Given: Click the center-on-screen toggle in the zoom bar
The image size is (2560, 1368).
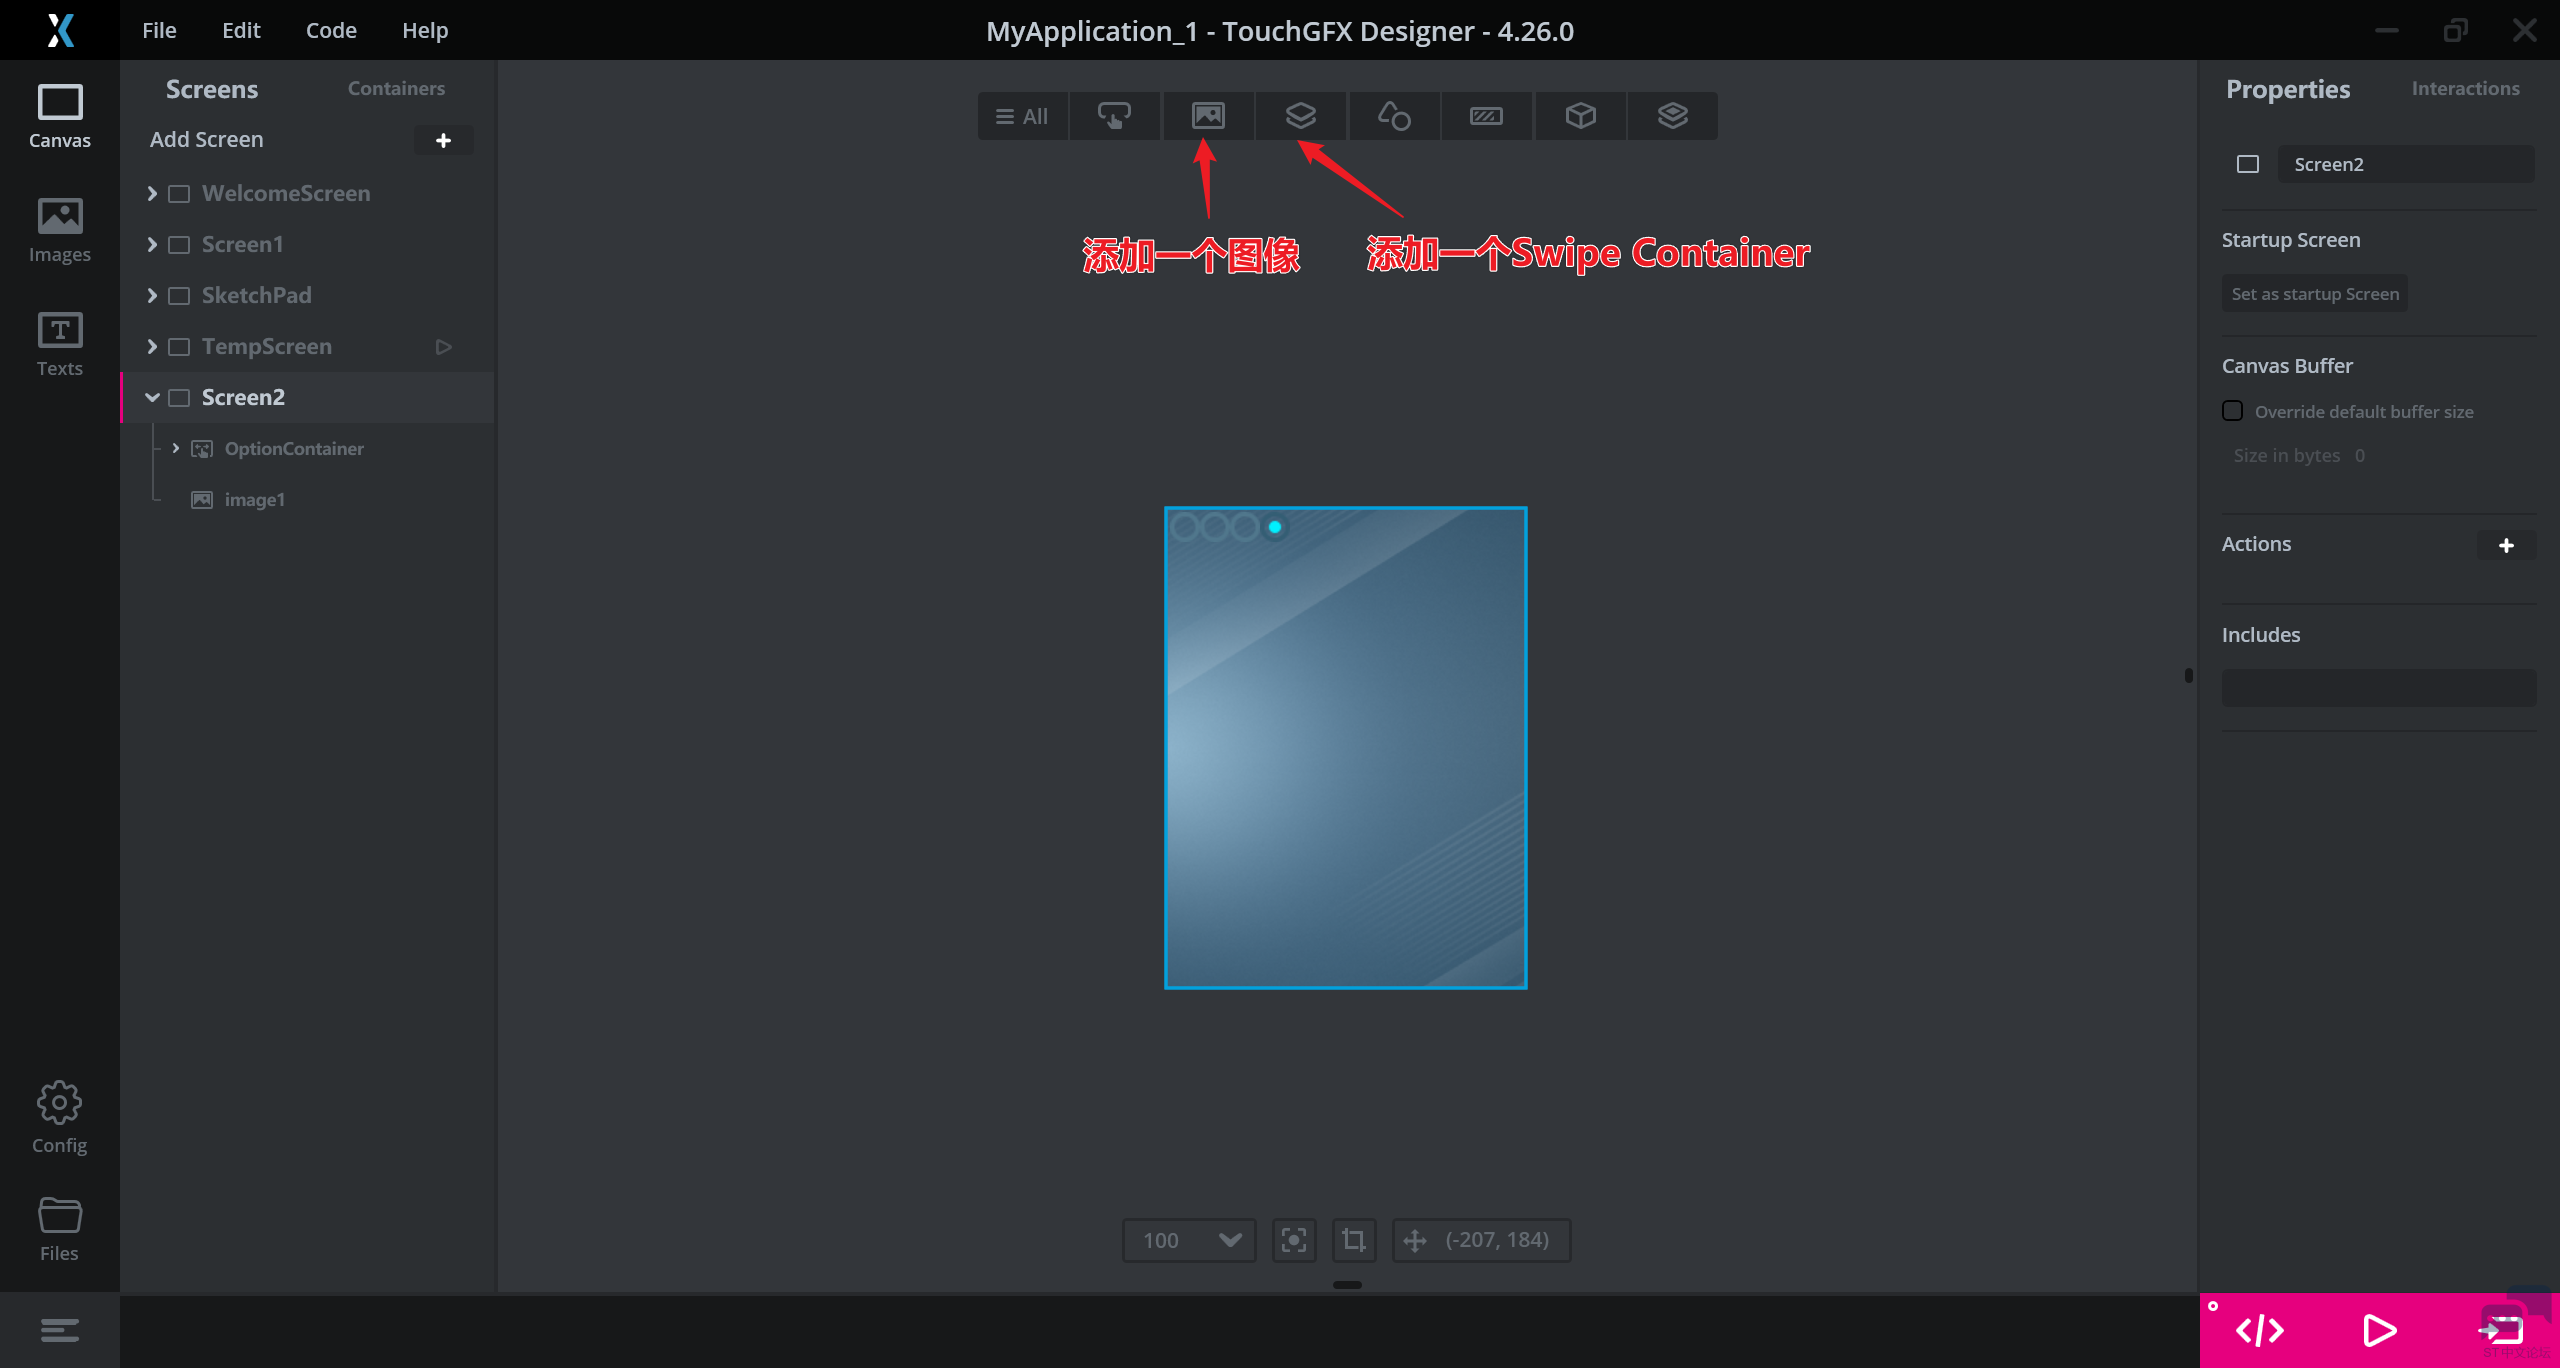Looking at the screenshot, I should pos(1294,1240).
